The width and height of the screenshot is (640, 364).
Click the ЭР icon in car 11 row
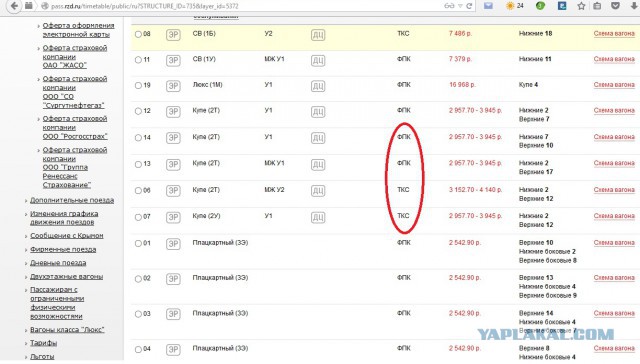pyautogui.click(x=173, y=60)
